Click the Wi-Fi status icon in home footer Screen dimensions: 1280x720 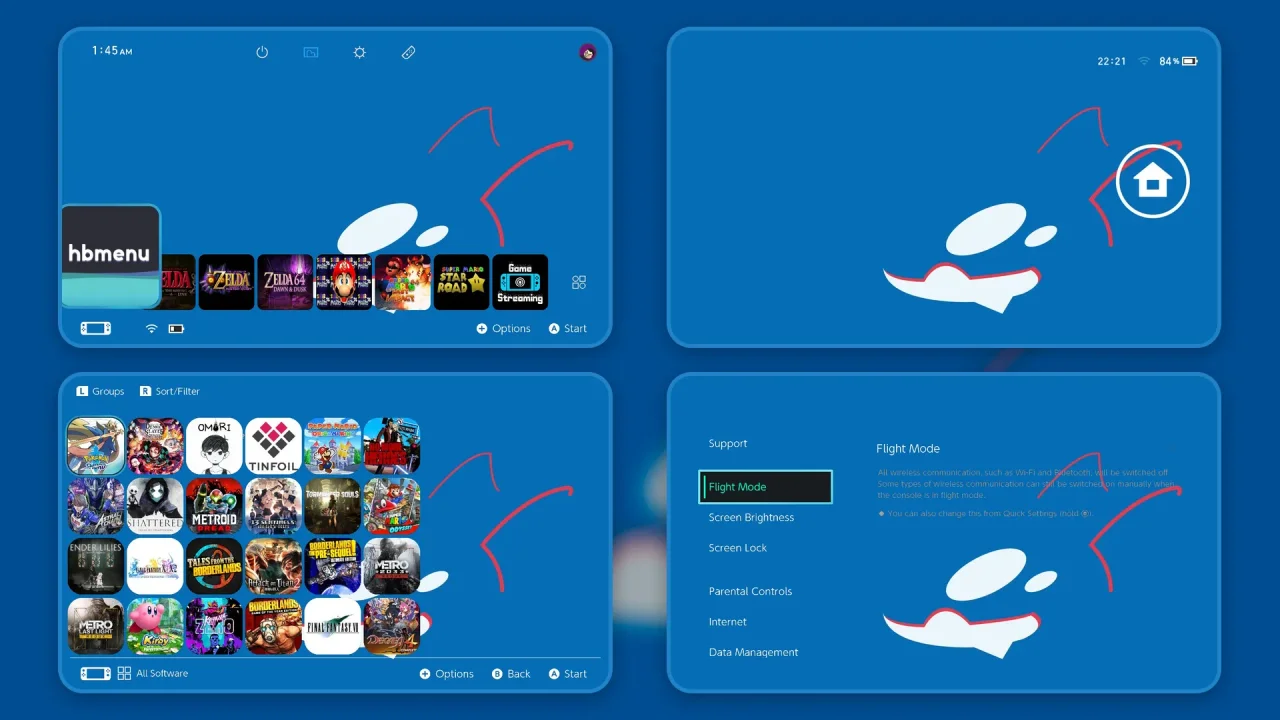(151, 328)
